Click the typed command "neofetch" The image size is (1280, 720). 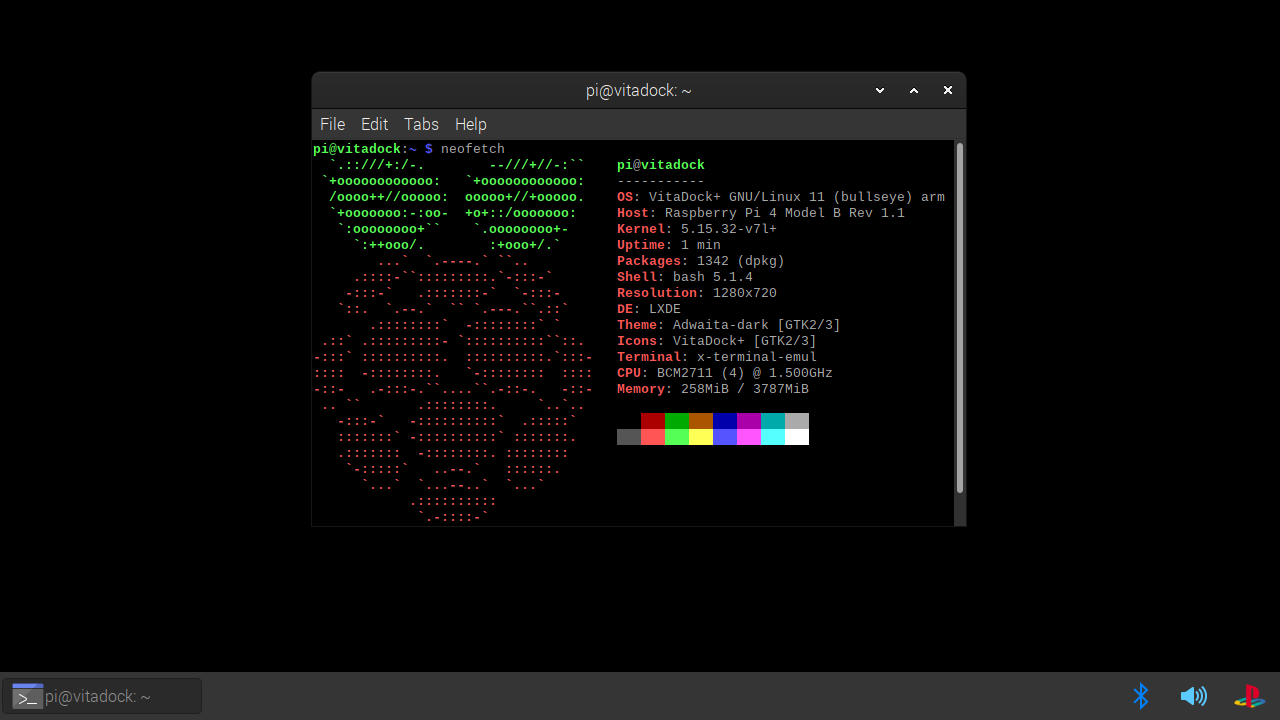click(473, 149)
